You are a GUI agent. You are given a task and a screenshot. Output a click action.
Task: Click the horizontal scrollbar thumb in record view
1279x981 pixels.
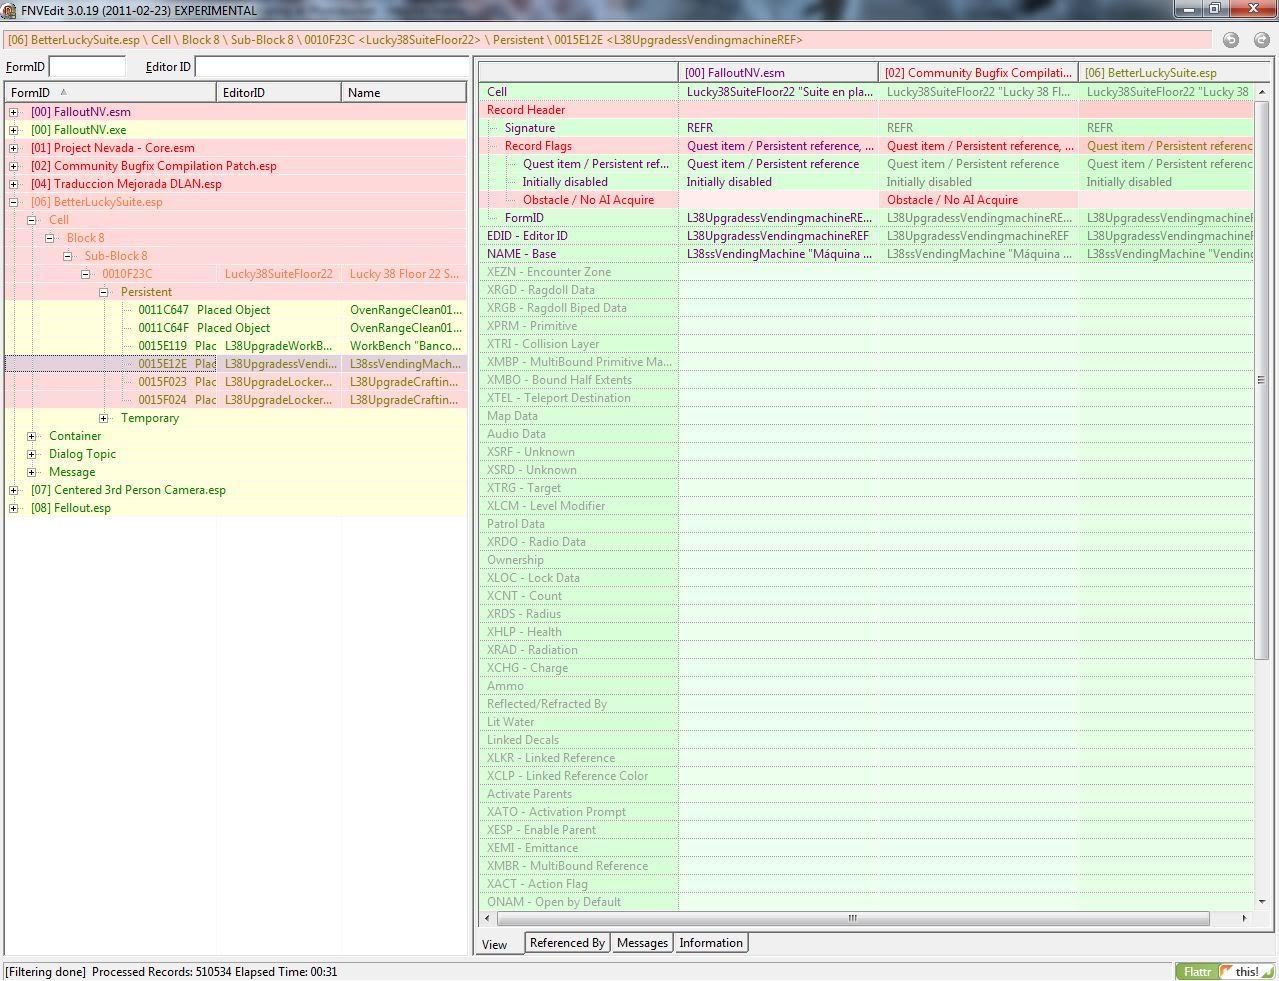[x=853, y=918]
